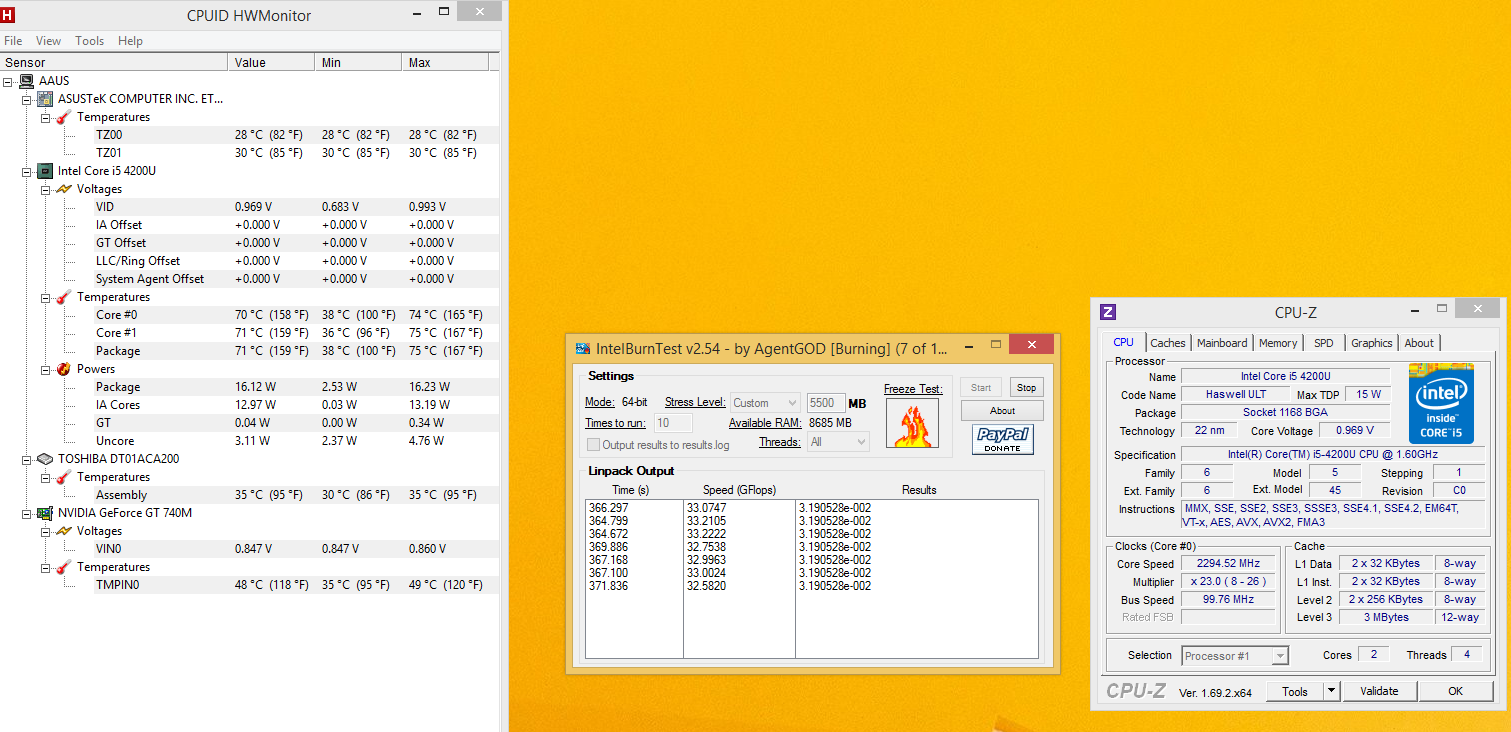Click the PayPal Donate image
Image resolution: width=1511 pixels, height=732 pixels.
1002,440
